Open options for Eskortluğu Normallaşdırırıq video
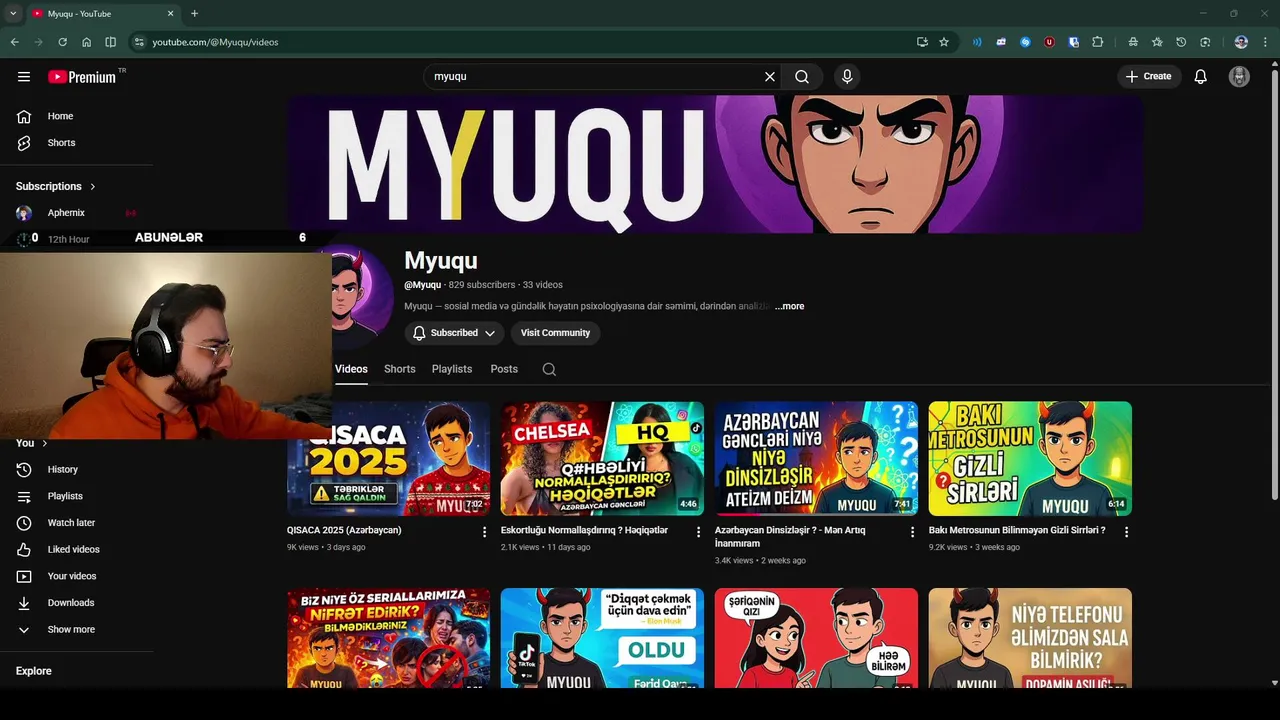The width and height of the screenshot is (1280, 720). point(699,532)
